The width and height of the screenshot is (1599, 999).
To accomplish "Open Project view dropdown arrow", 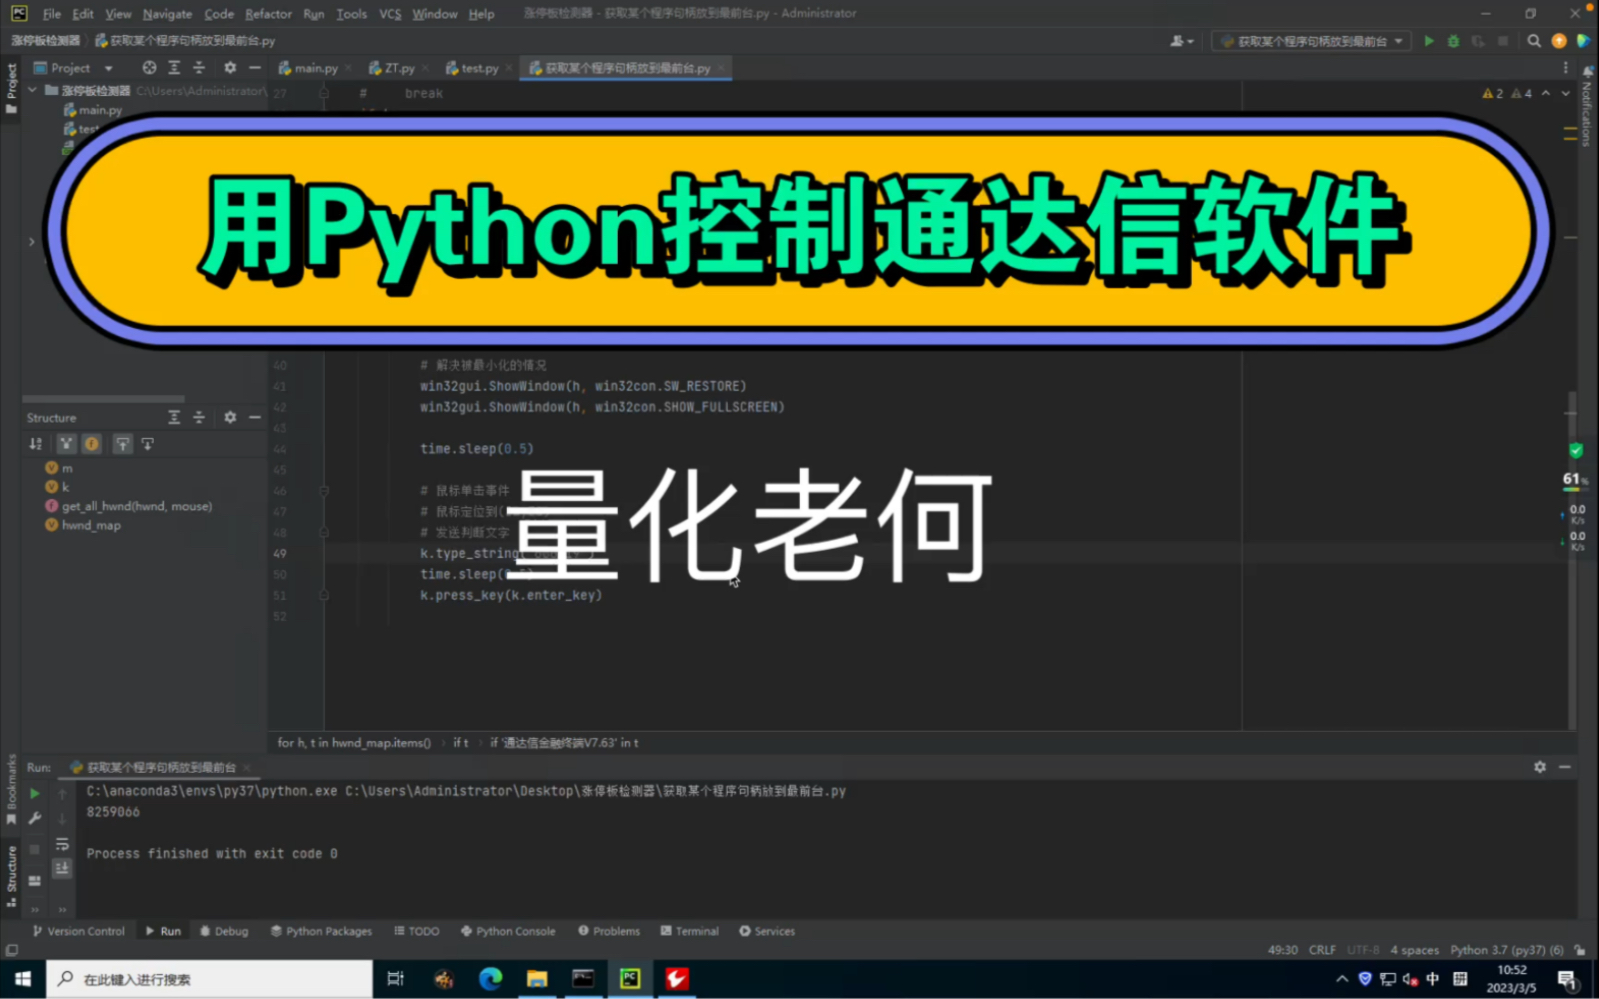I will point(108,68).
